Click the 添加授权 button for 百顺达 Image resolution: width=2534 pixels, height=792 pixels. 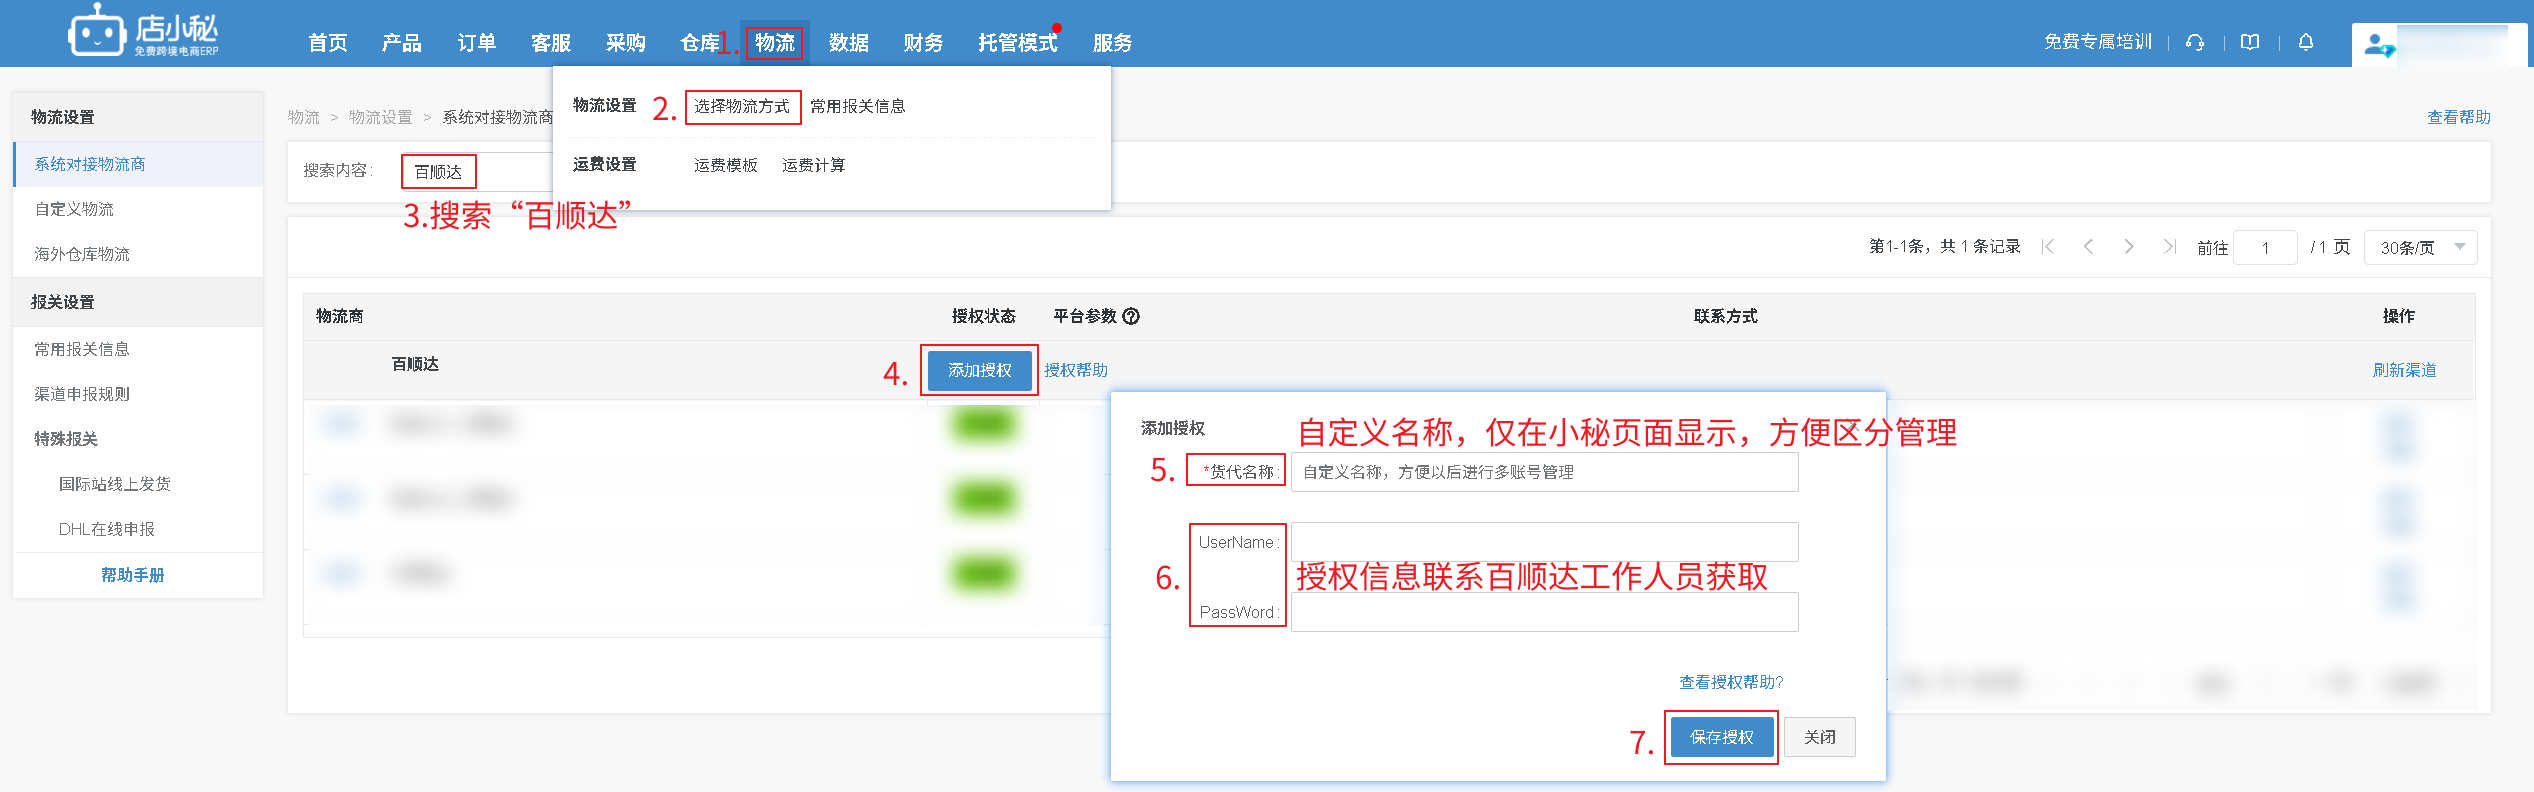click(x=979, y=370)
